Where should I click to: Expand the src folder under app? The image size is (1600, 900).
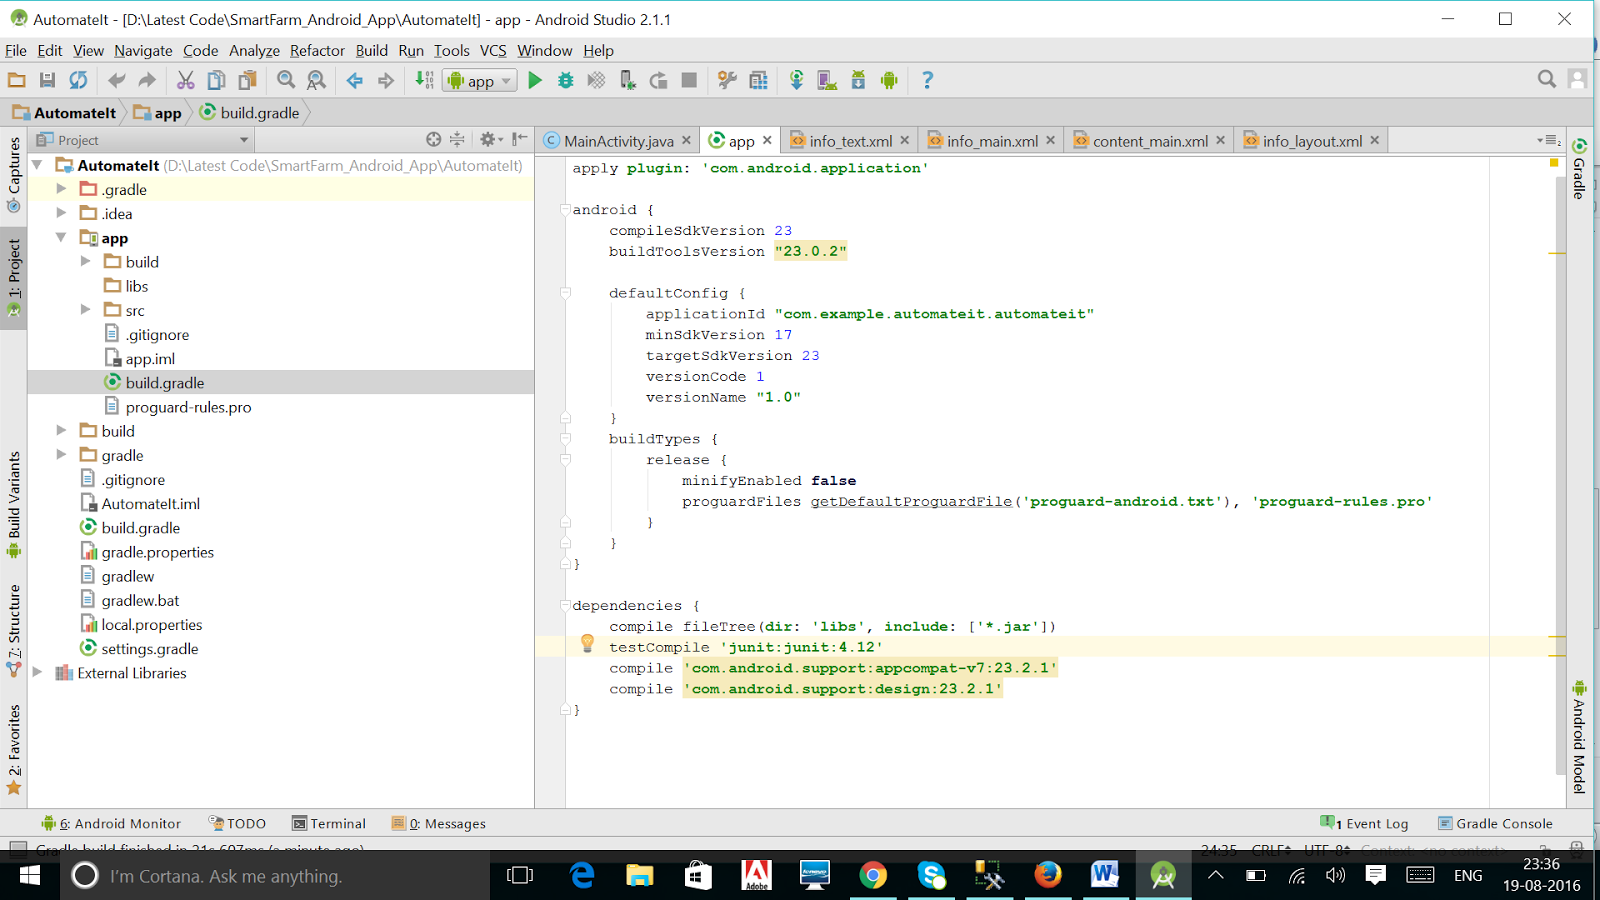coord(85,310)
